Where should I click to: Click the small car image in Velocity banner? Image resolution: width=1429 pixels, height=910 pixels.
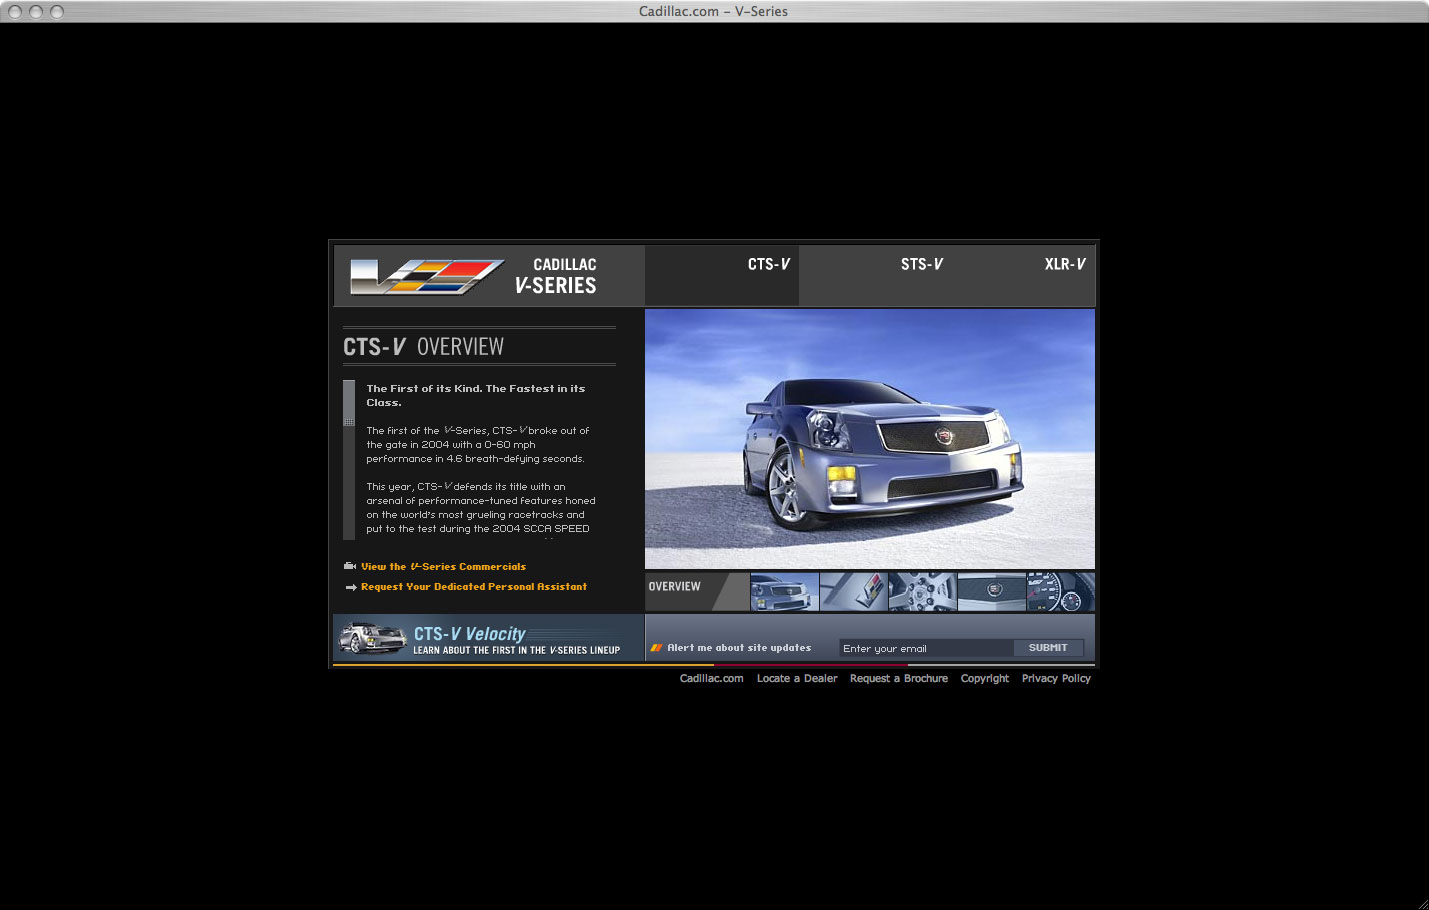[372, 638]
